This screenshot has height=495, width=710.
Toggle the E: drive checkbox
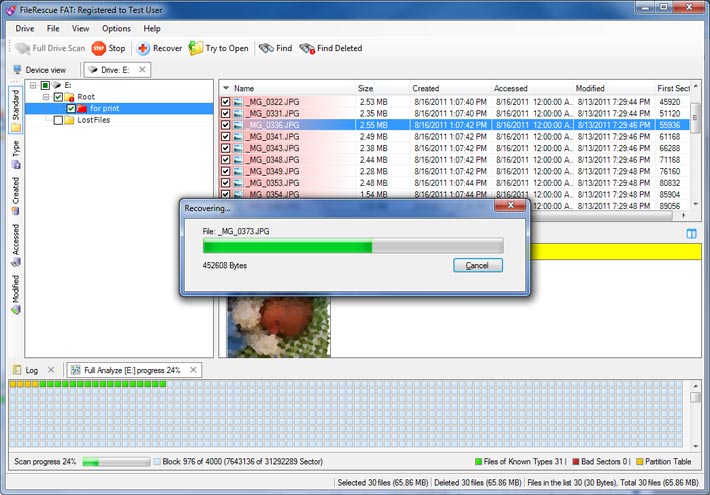[x=45, y=85]
